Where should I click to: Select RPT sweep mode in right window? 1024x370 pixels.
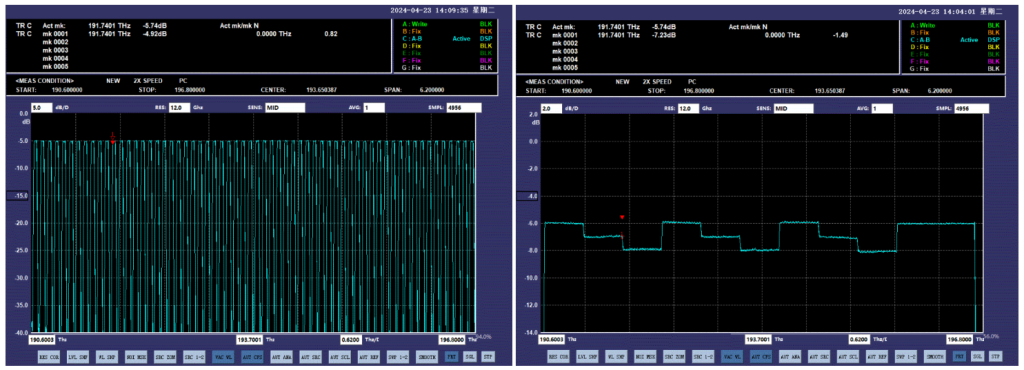pyautogui.click(x=961, y=357)
